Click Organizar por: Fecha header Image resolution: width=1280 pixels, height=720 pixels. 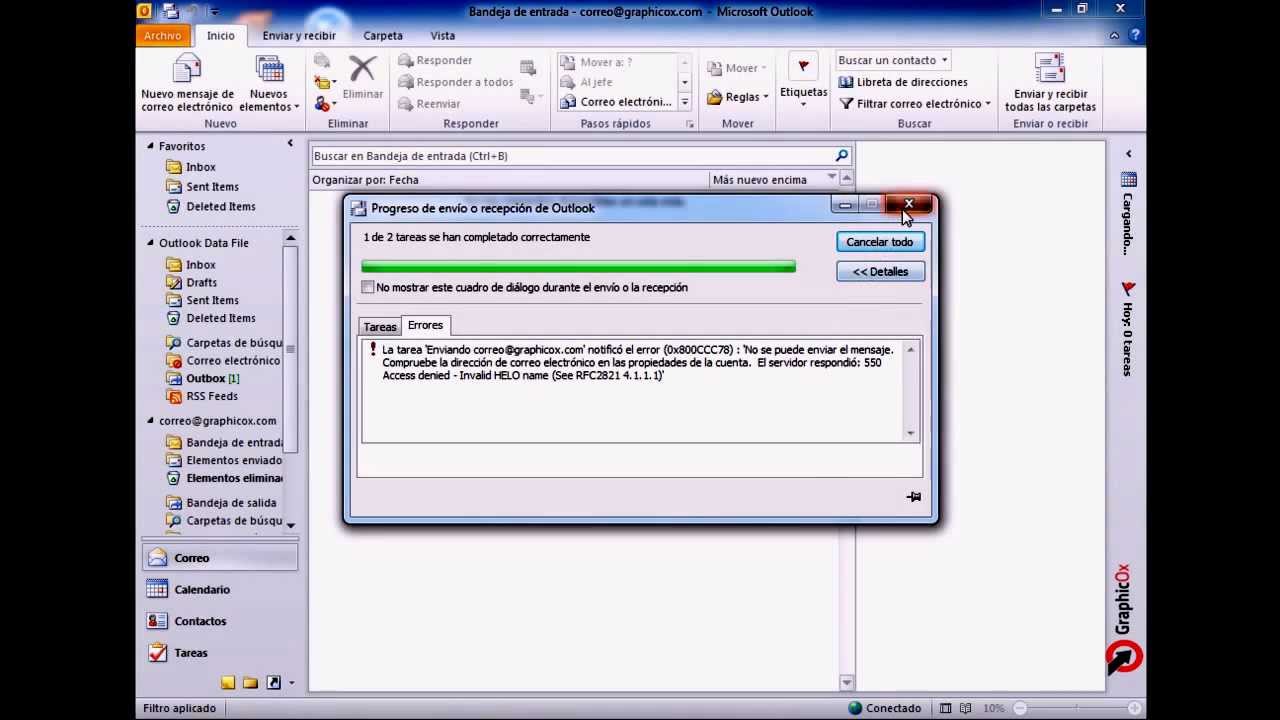click(x=365, y=180)
